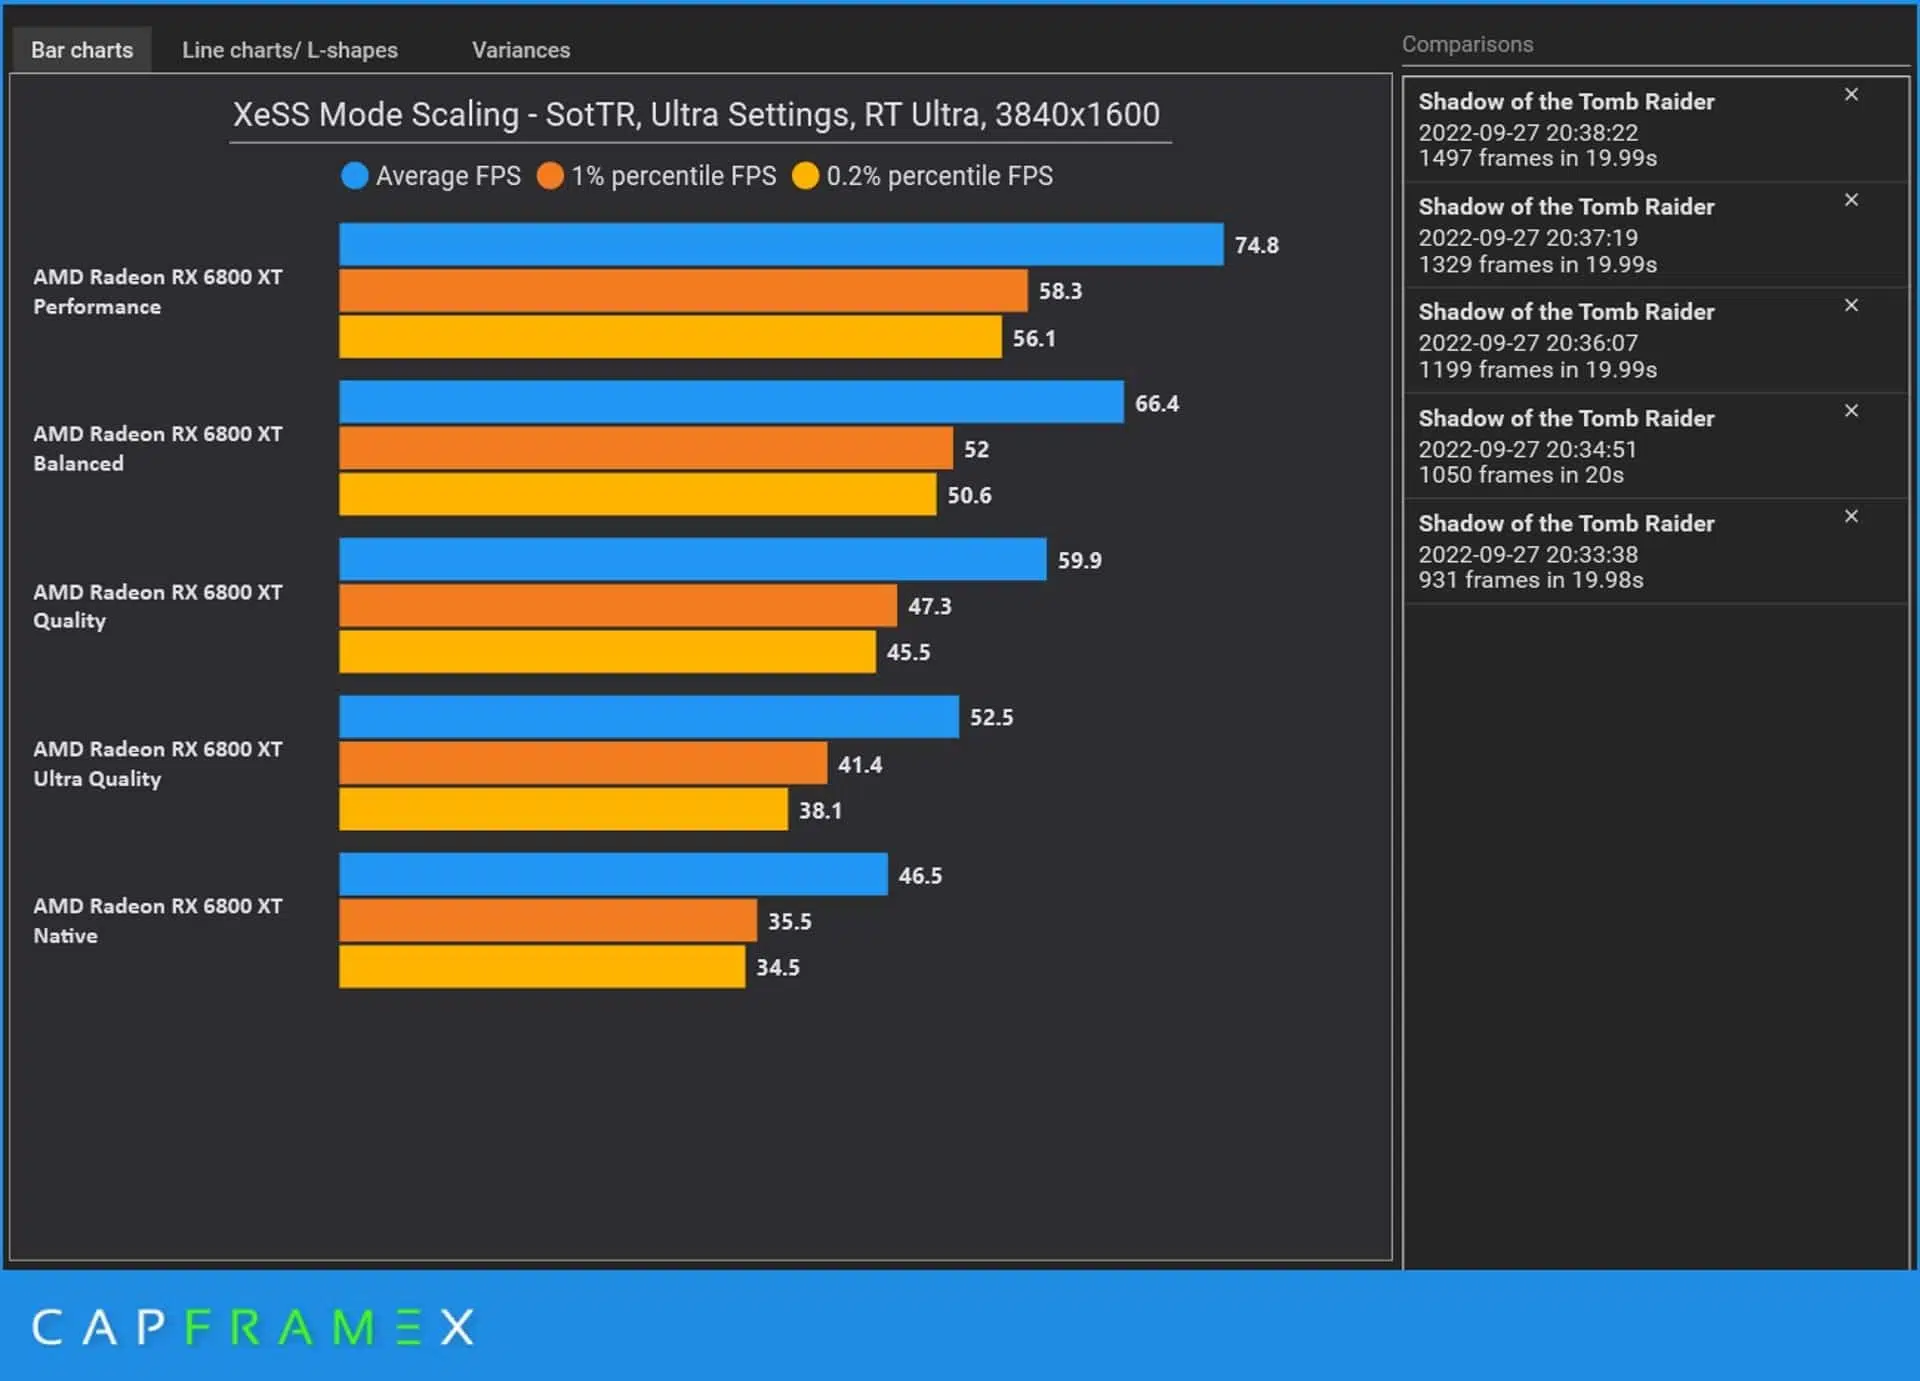
Task: Select comparison recorded at 20:33:38
Action: tap(1655, 551)
